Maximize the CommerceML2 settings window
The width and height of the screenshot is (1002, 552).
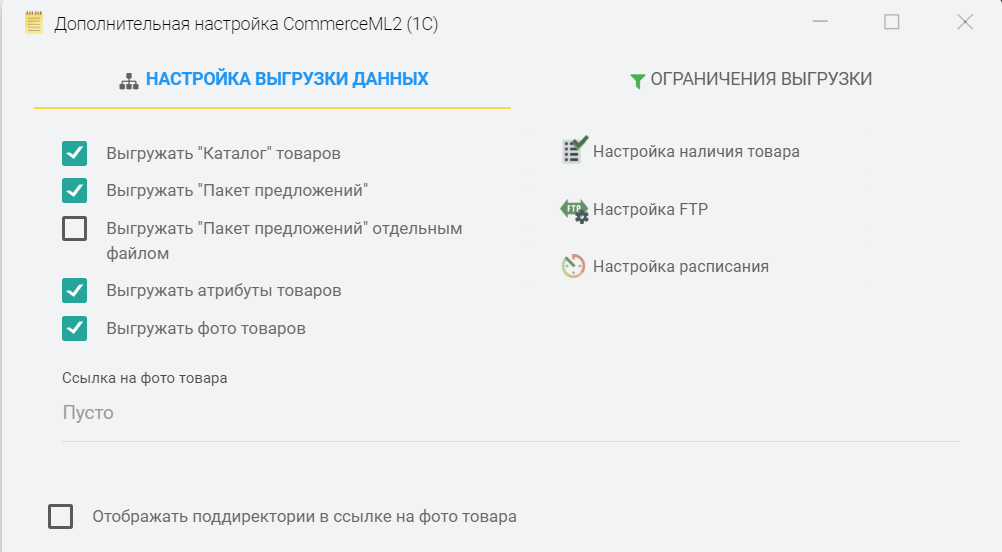tap(892, 23)
